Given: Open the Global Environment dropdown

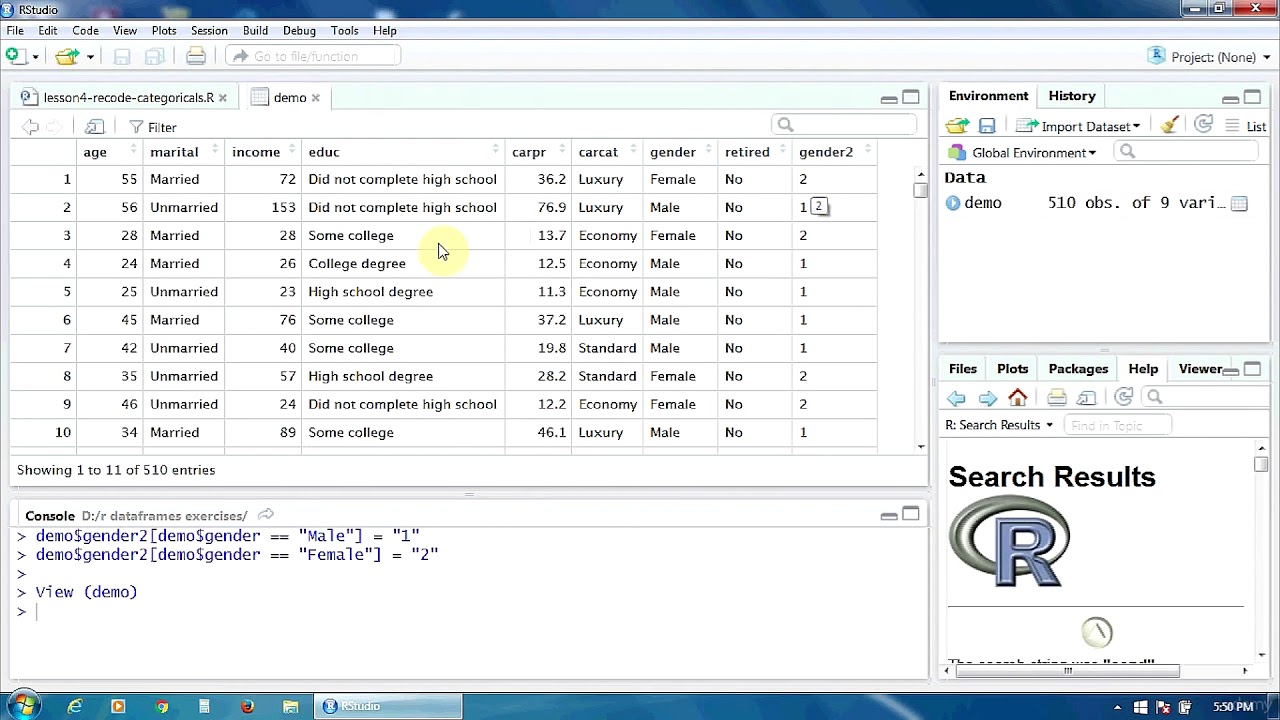Looking at the screenshot, I should coord(1022,153).
